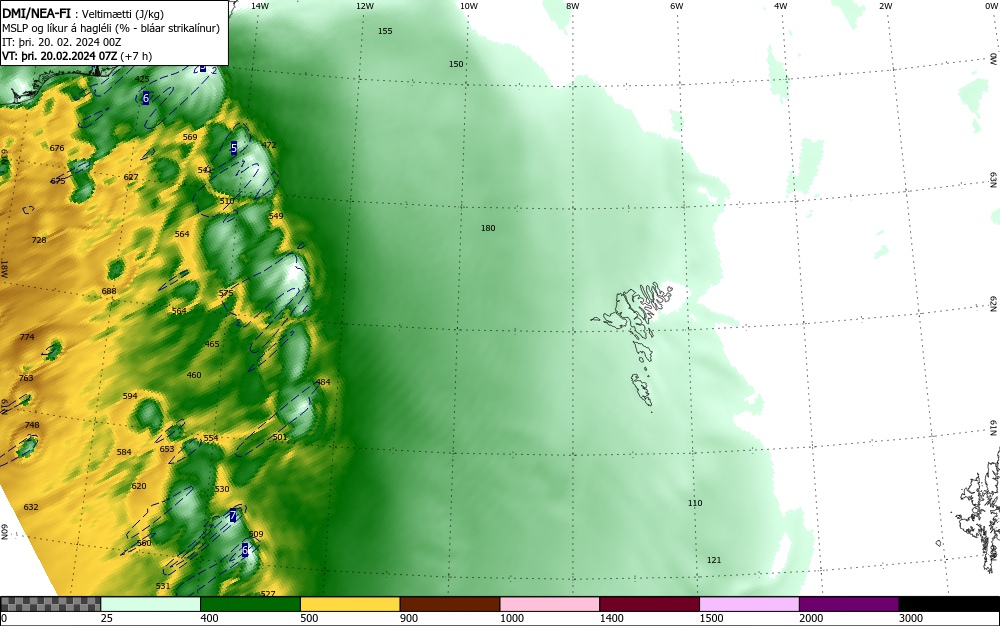
Task: Click the CAPE value 121
Action: 714,560
